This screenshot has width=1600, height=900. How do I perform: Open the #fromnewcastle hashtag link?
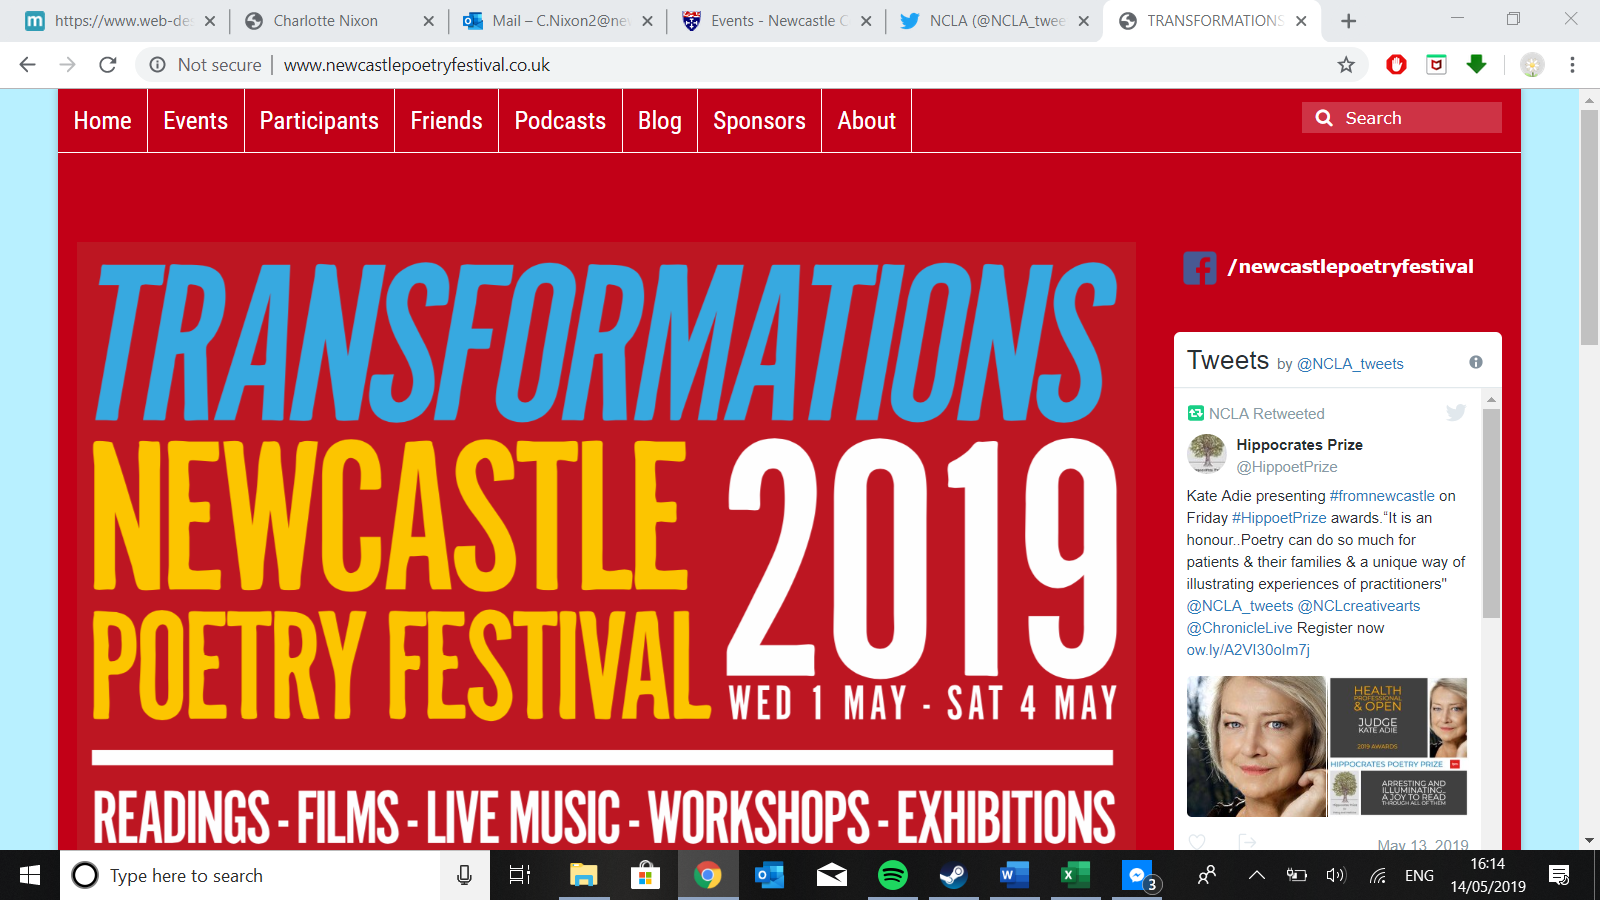point(1382,496)
